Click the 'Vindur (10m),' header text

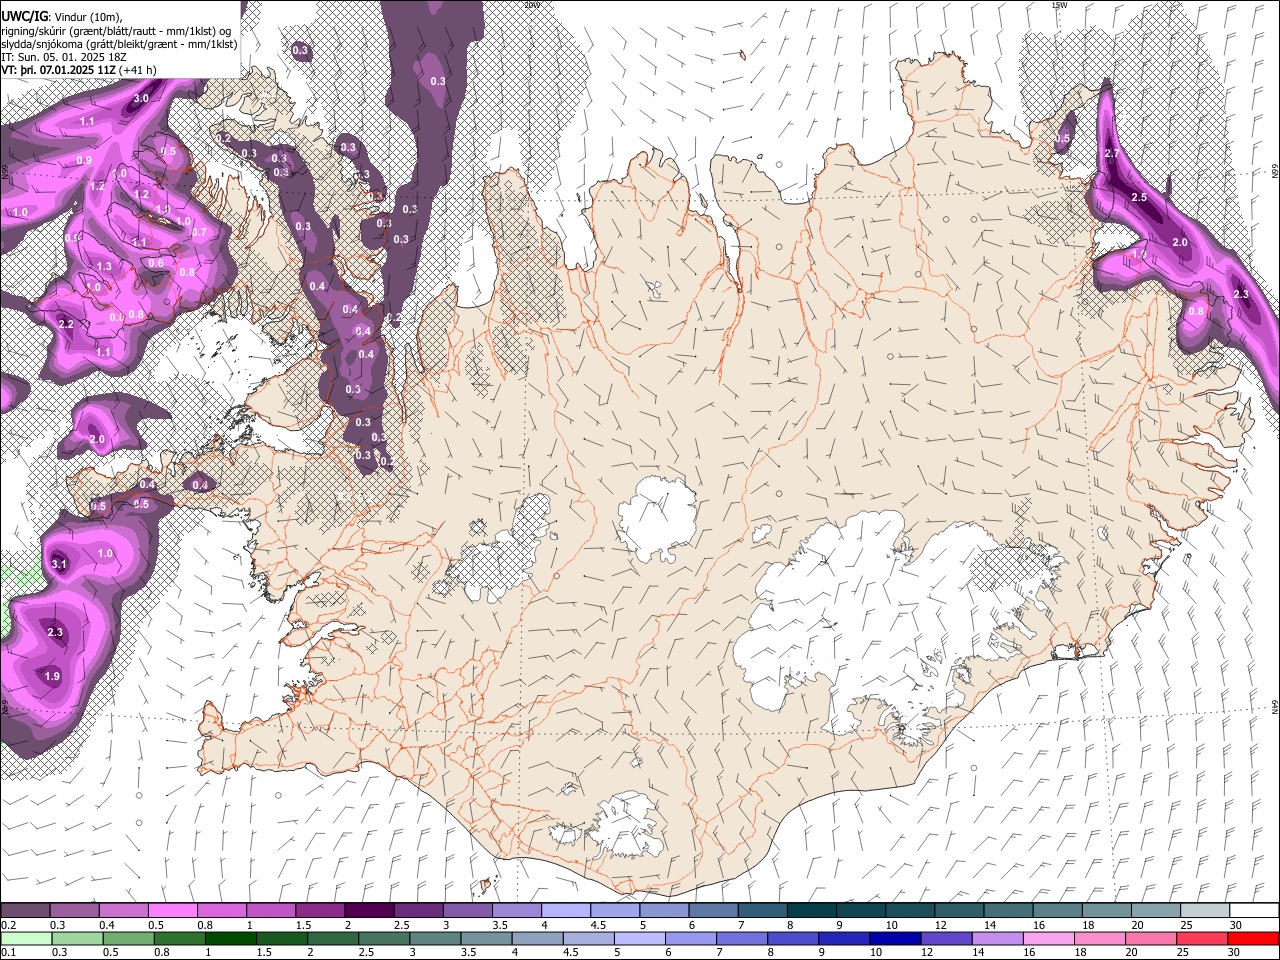[88, 17]
